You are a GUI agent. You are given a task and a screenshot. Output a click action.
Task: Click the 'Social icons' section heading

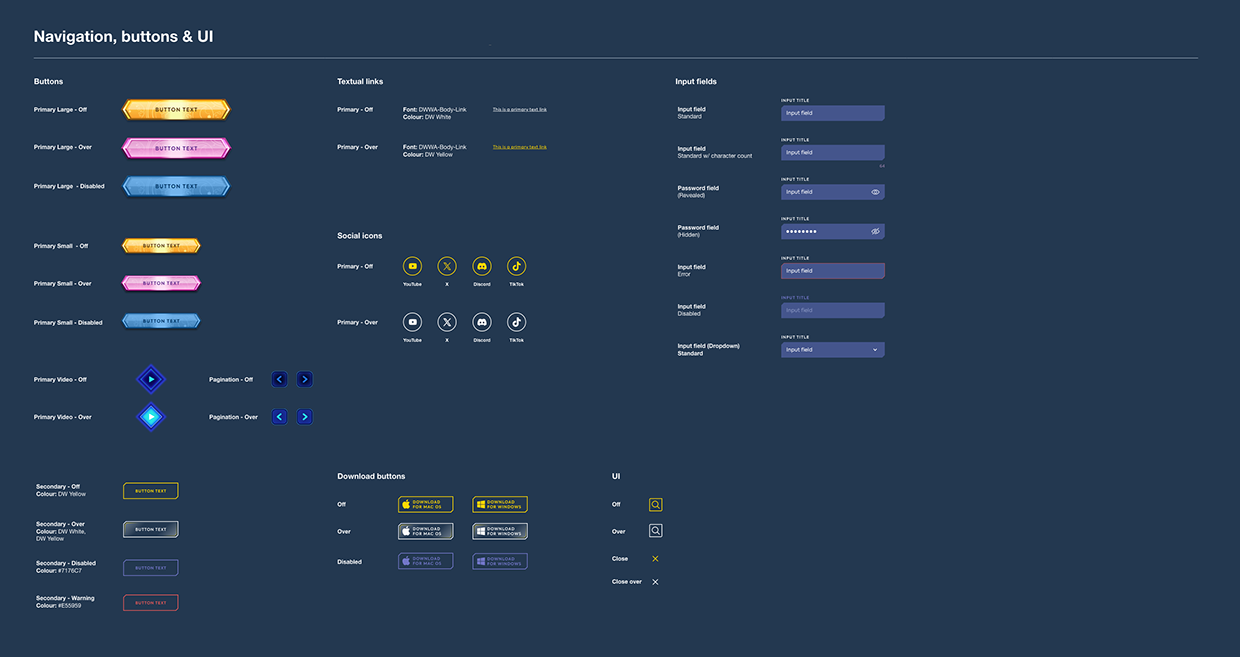click(x=360, y=236)
